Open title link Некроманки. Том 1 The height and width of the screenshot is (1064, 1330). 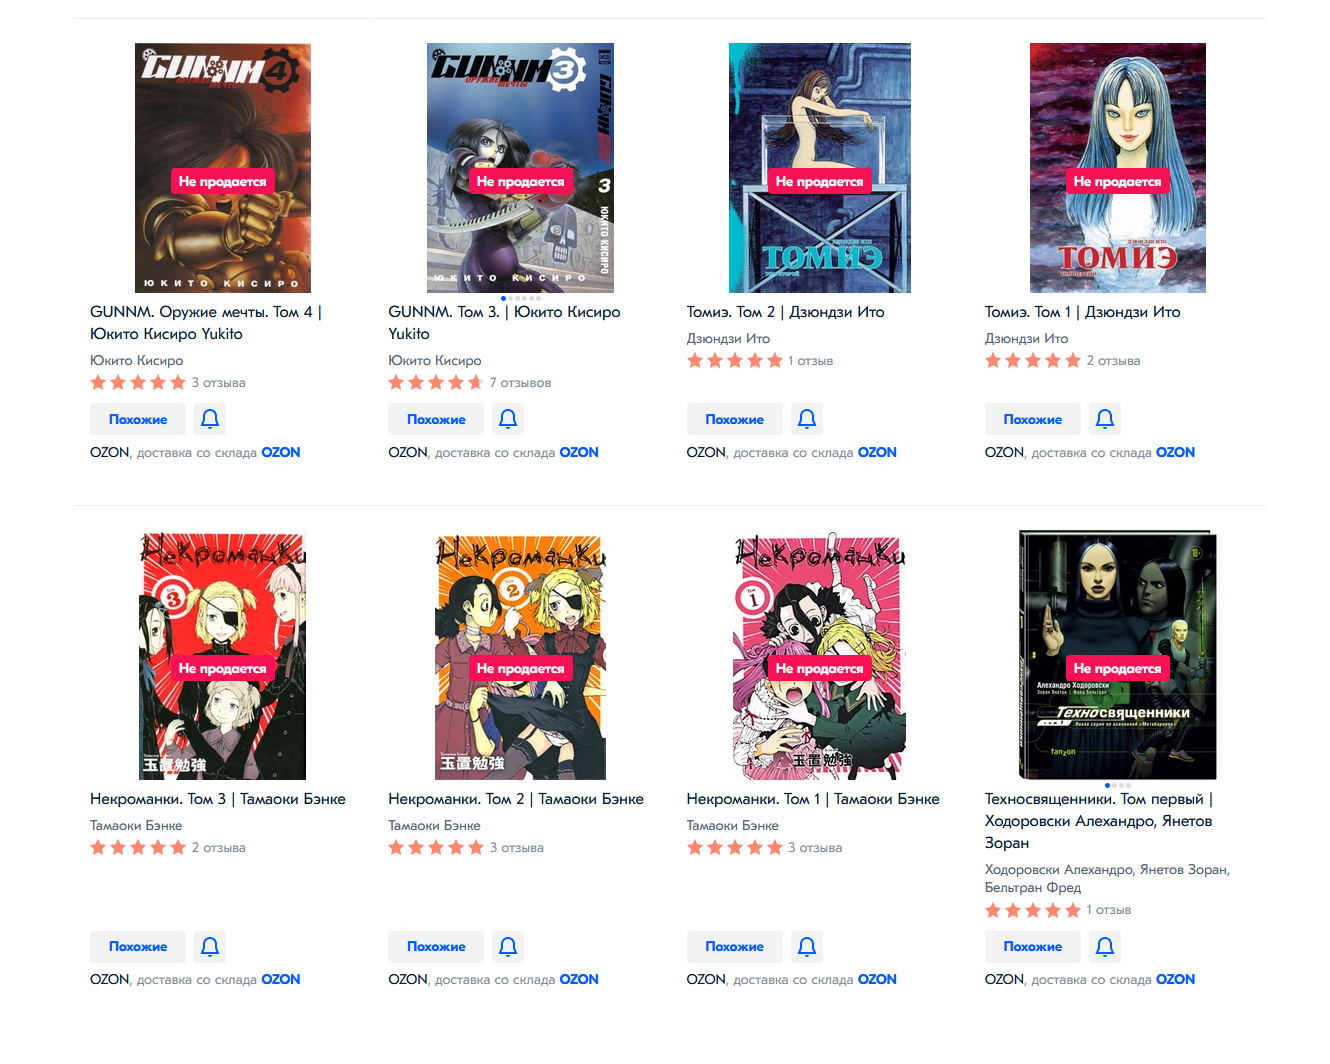813,799
